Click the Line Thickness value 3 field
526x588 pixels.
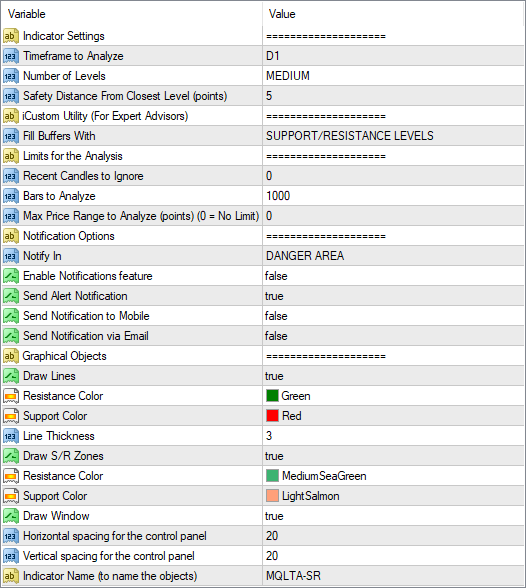tap(393, 436)
